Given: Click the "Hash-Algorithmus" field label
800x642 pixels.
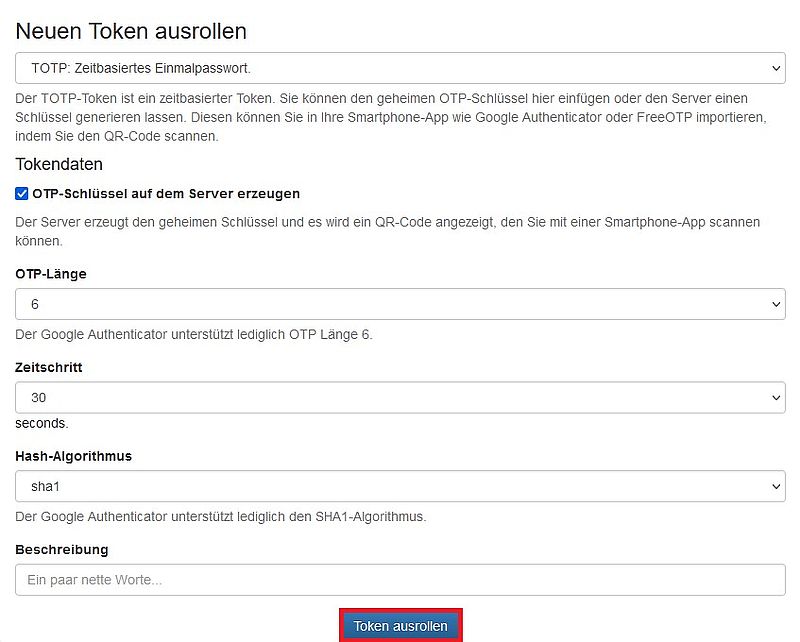Looking at the screenshot, I should (74, 456).
